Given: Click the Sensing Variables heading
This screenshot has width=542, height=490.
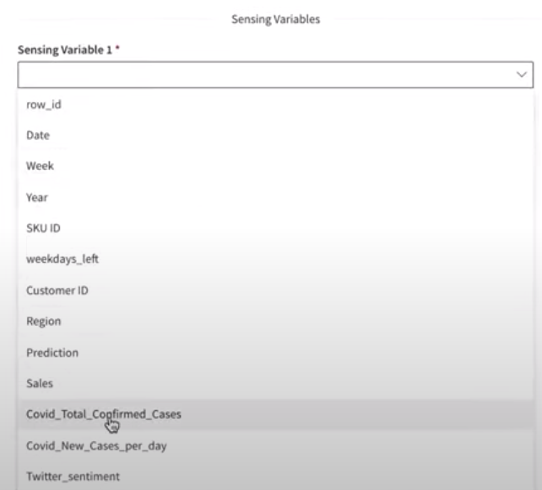Looking at the screenshot, I should [275, 19].
